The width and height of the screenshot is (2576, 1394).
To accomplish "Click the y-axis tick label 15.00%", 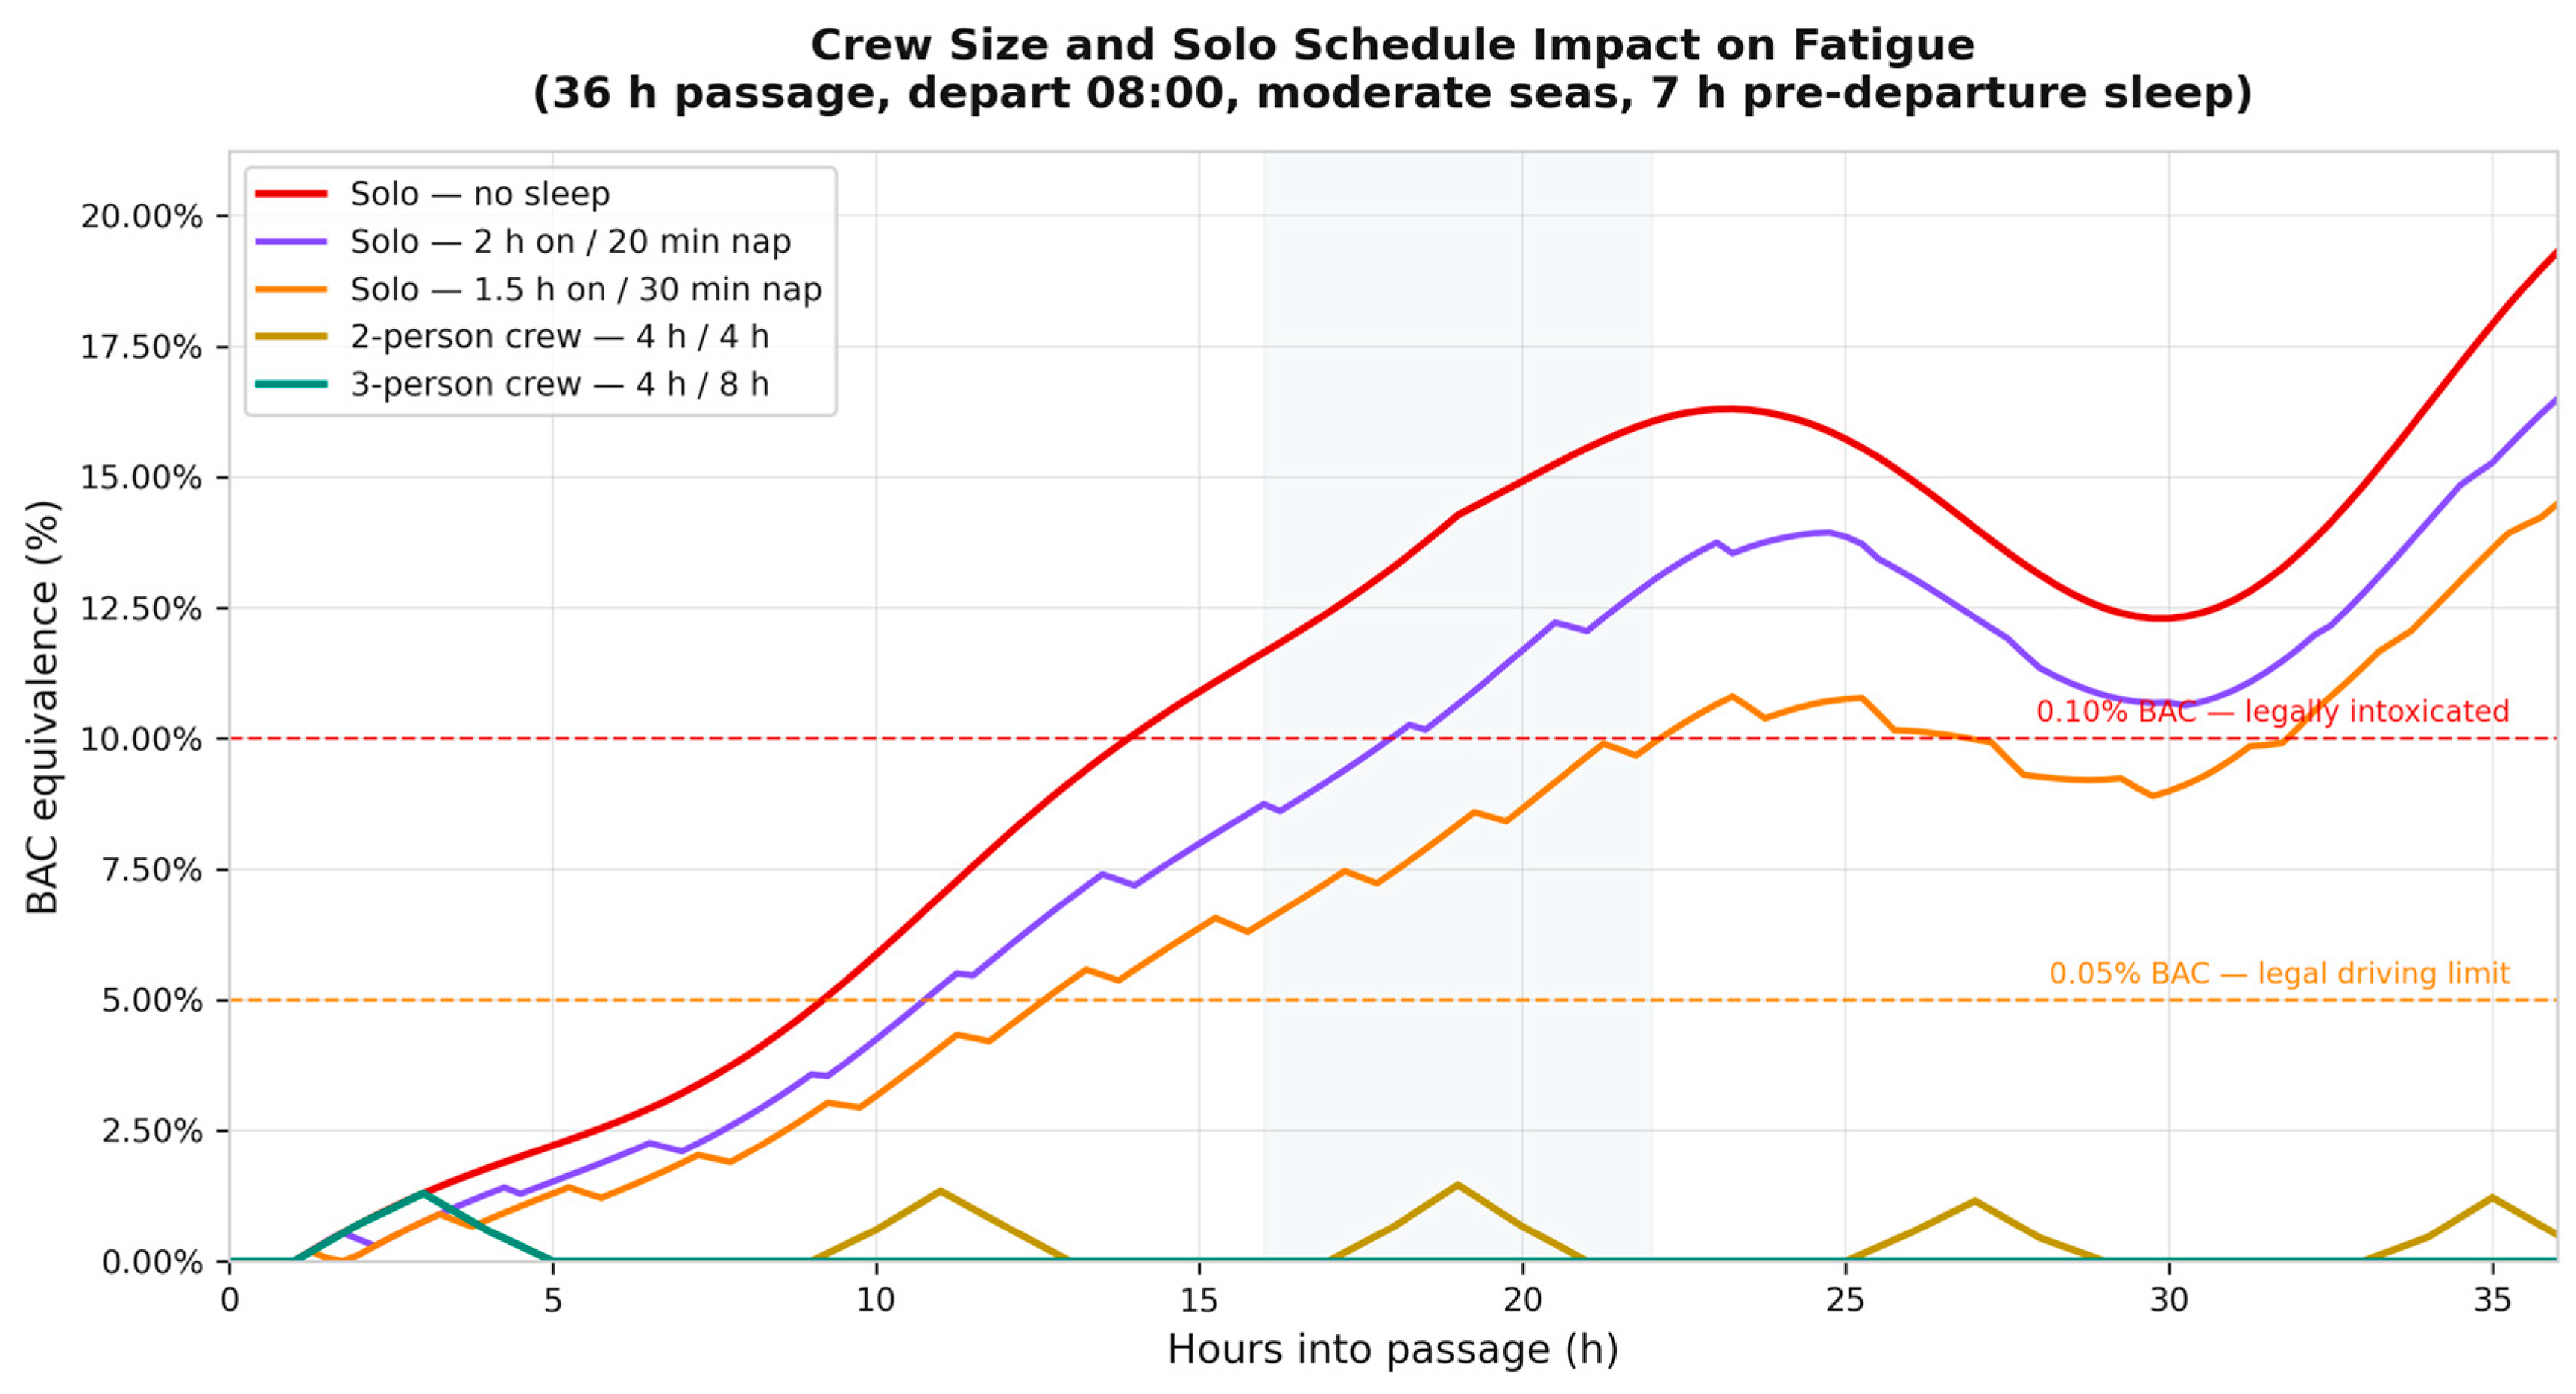I will (142, 477).
